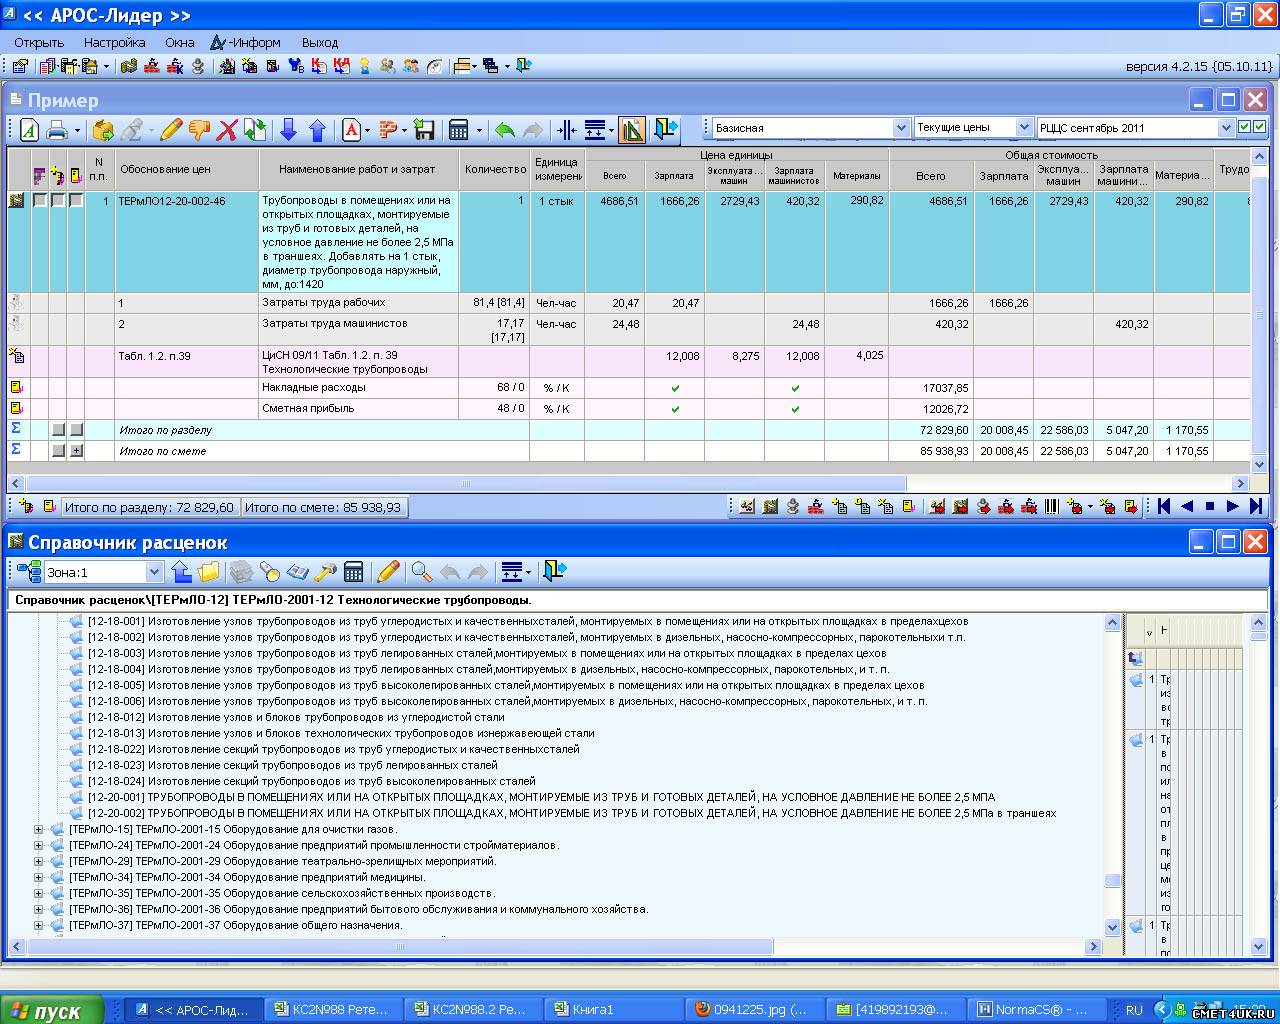Expand the ТЕРмЛО-15 tree node
Screen dimensions: 1280x1024
coord(39,829)
